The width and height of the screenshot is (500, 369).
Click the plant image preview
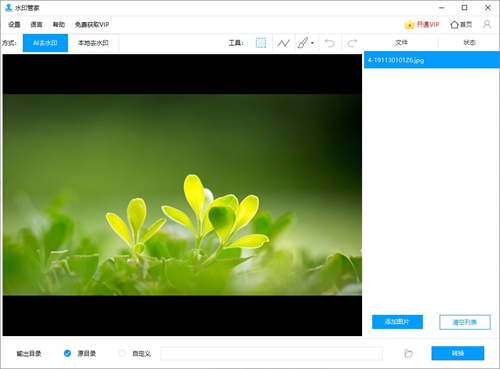point(182,195)
